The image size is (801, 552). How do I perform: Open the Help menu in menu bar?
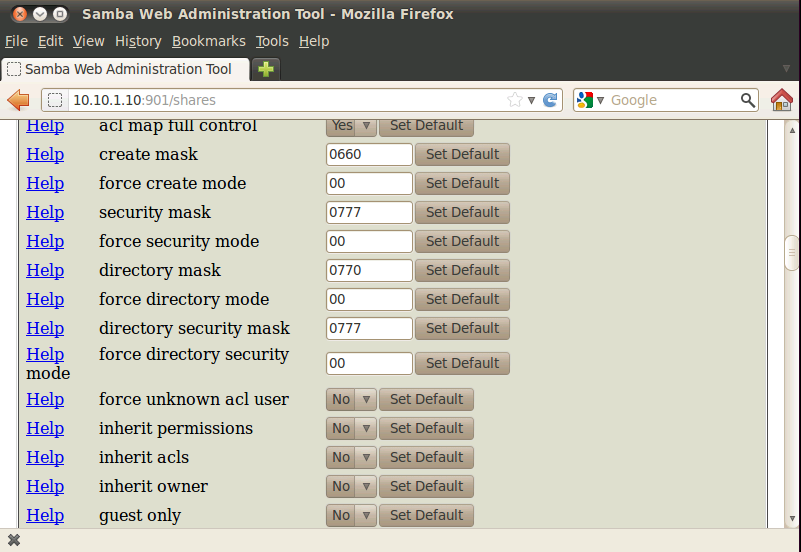(314, 41)
